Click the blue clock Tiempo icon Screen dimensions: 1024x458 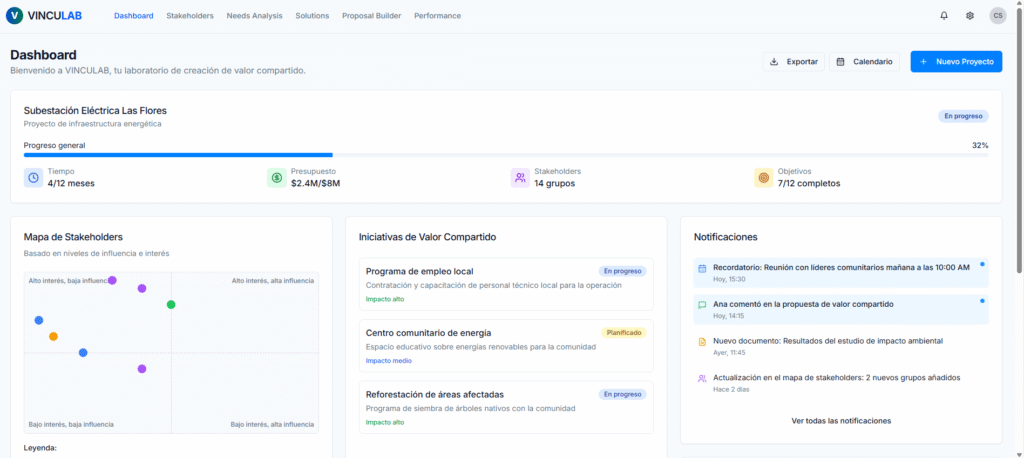33,178
